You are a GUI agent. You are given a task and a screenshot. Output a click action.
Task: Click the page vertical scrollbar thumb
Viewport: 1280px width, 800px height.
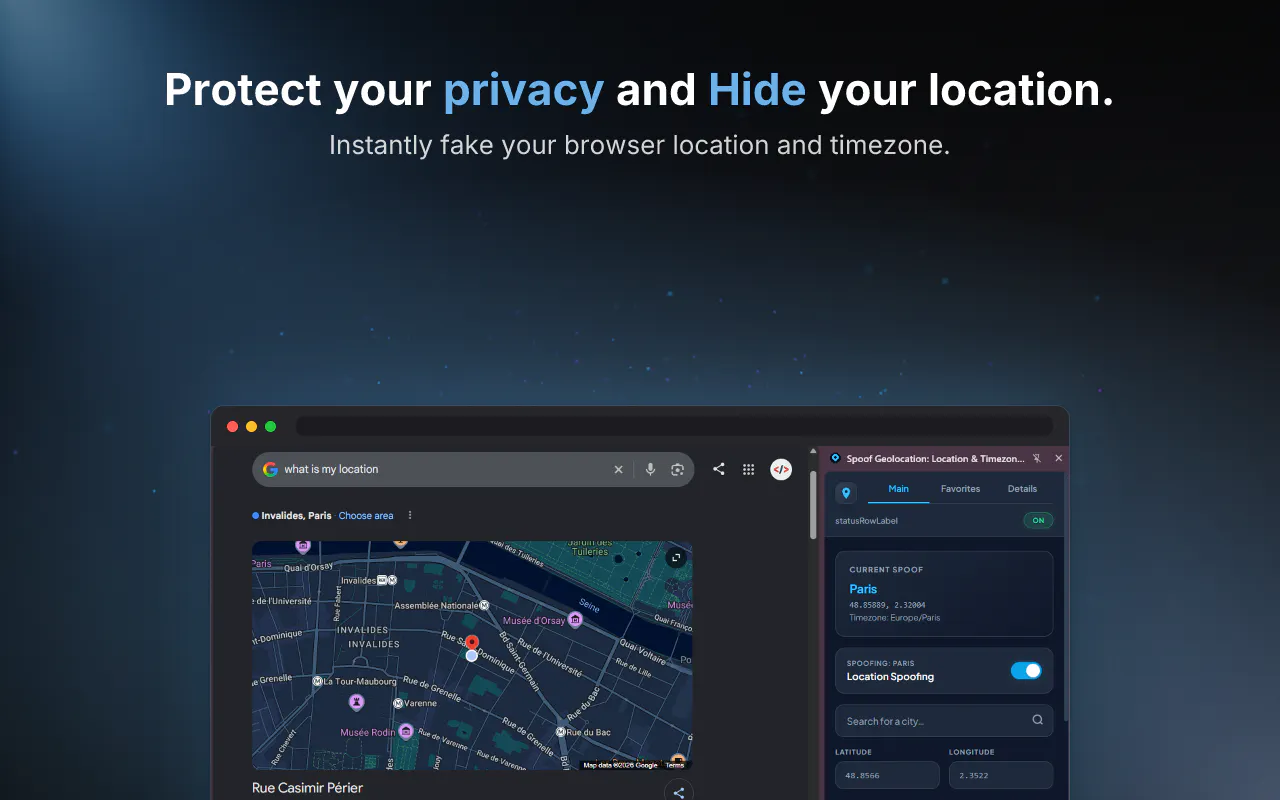pos(813,505)
